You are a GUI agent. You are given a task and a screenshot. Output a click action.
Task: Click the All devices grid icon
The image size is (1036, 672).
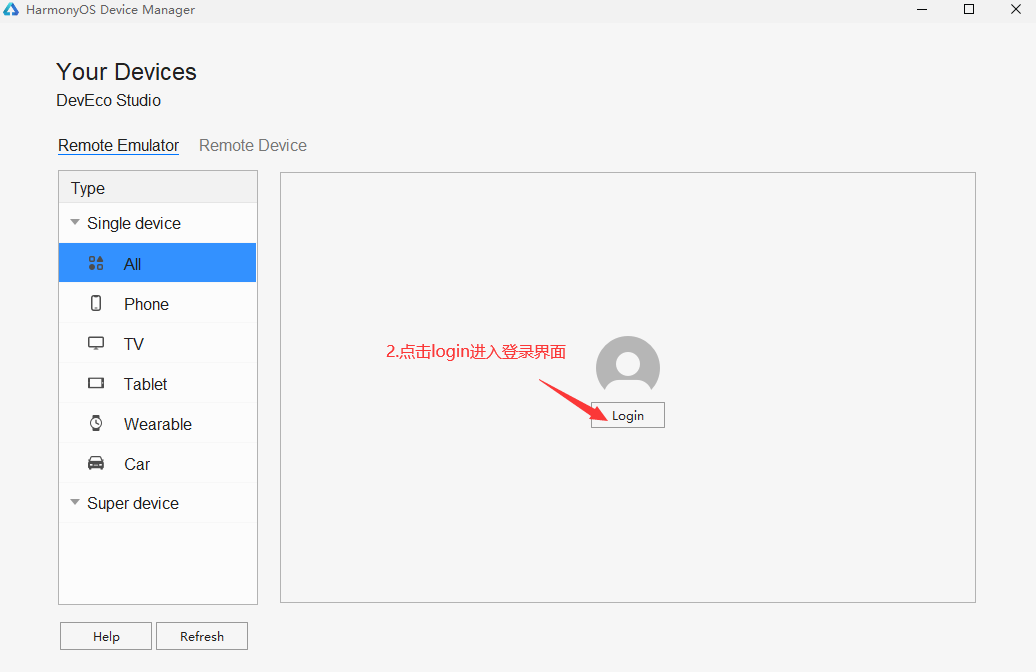96,263
